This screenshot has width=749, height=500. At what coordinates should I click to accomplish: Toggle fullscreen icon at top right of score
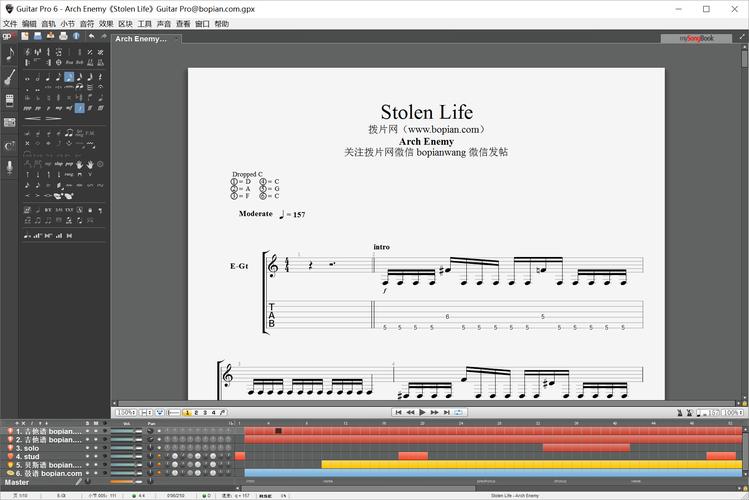742,36
